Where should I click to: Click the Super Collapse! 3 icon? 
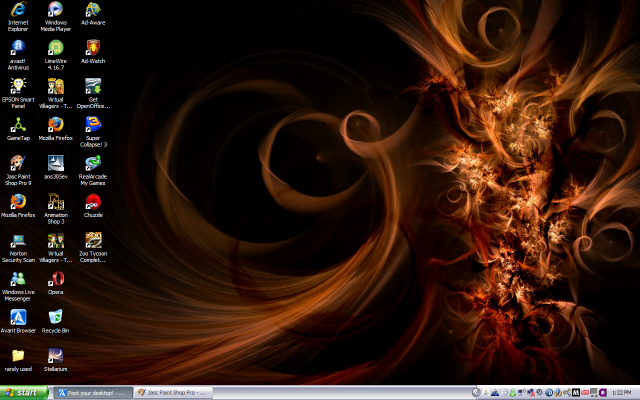click(x=93, y=125)
